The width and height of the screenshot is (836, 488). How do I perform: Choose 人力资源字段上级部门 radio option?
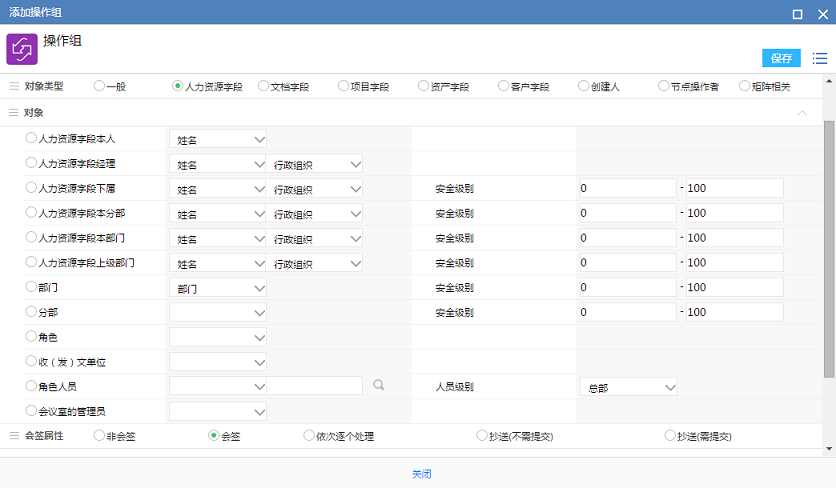tap(31, 262)
